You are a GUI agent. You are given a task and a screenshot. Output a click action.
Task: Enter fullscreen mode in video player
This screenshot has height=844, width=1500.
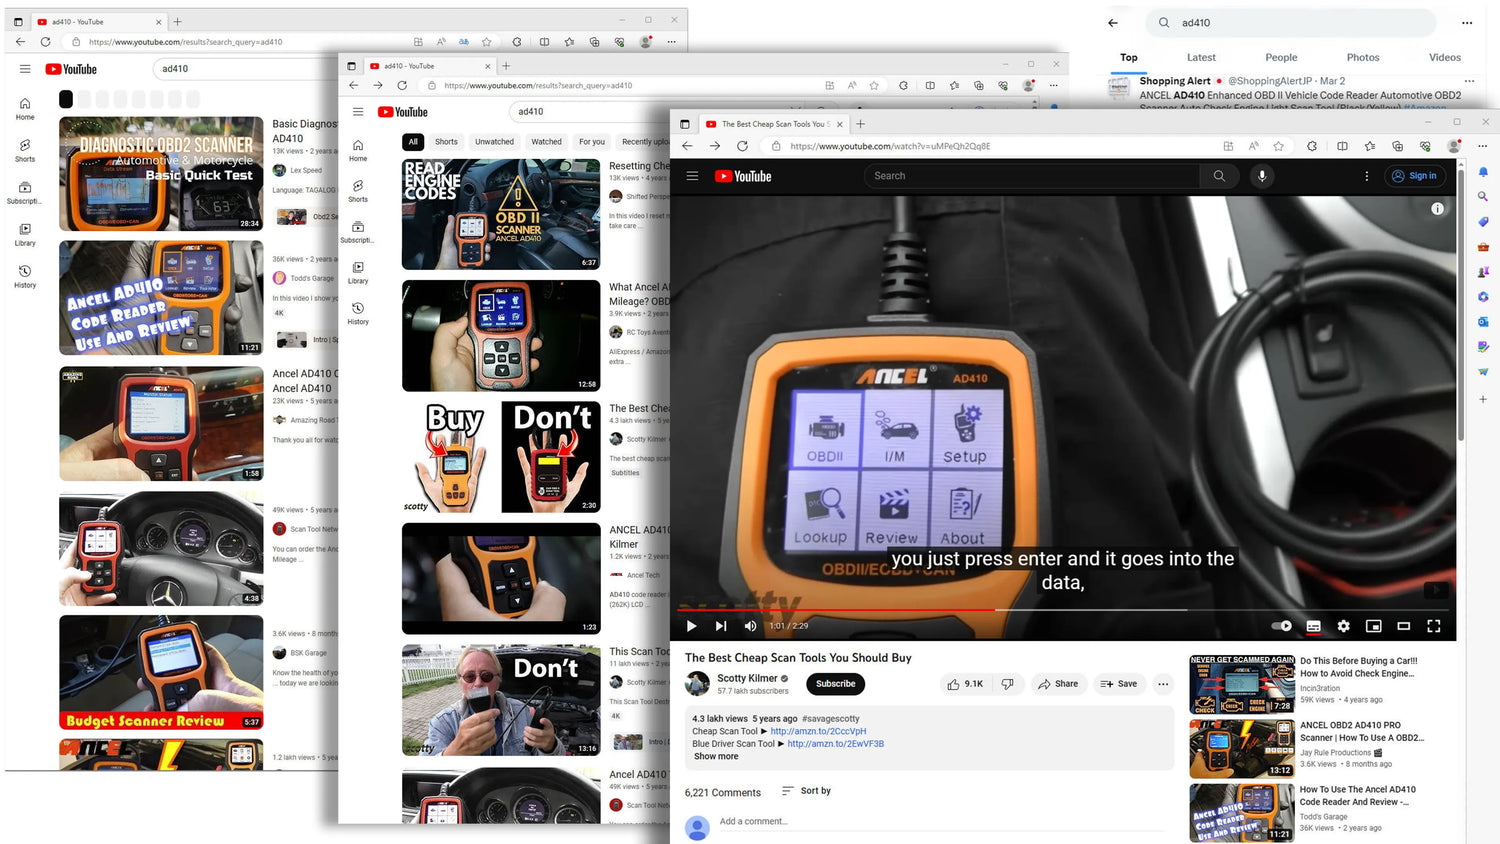pos(1433,626)
